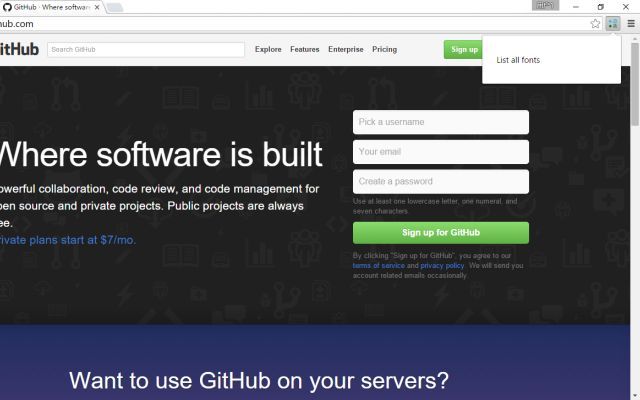Open the Explore nav link
This screenshot has height=400, width=640.
point(268,49)
